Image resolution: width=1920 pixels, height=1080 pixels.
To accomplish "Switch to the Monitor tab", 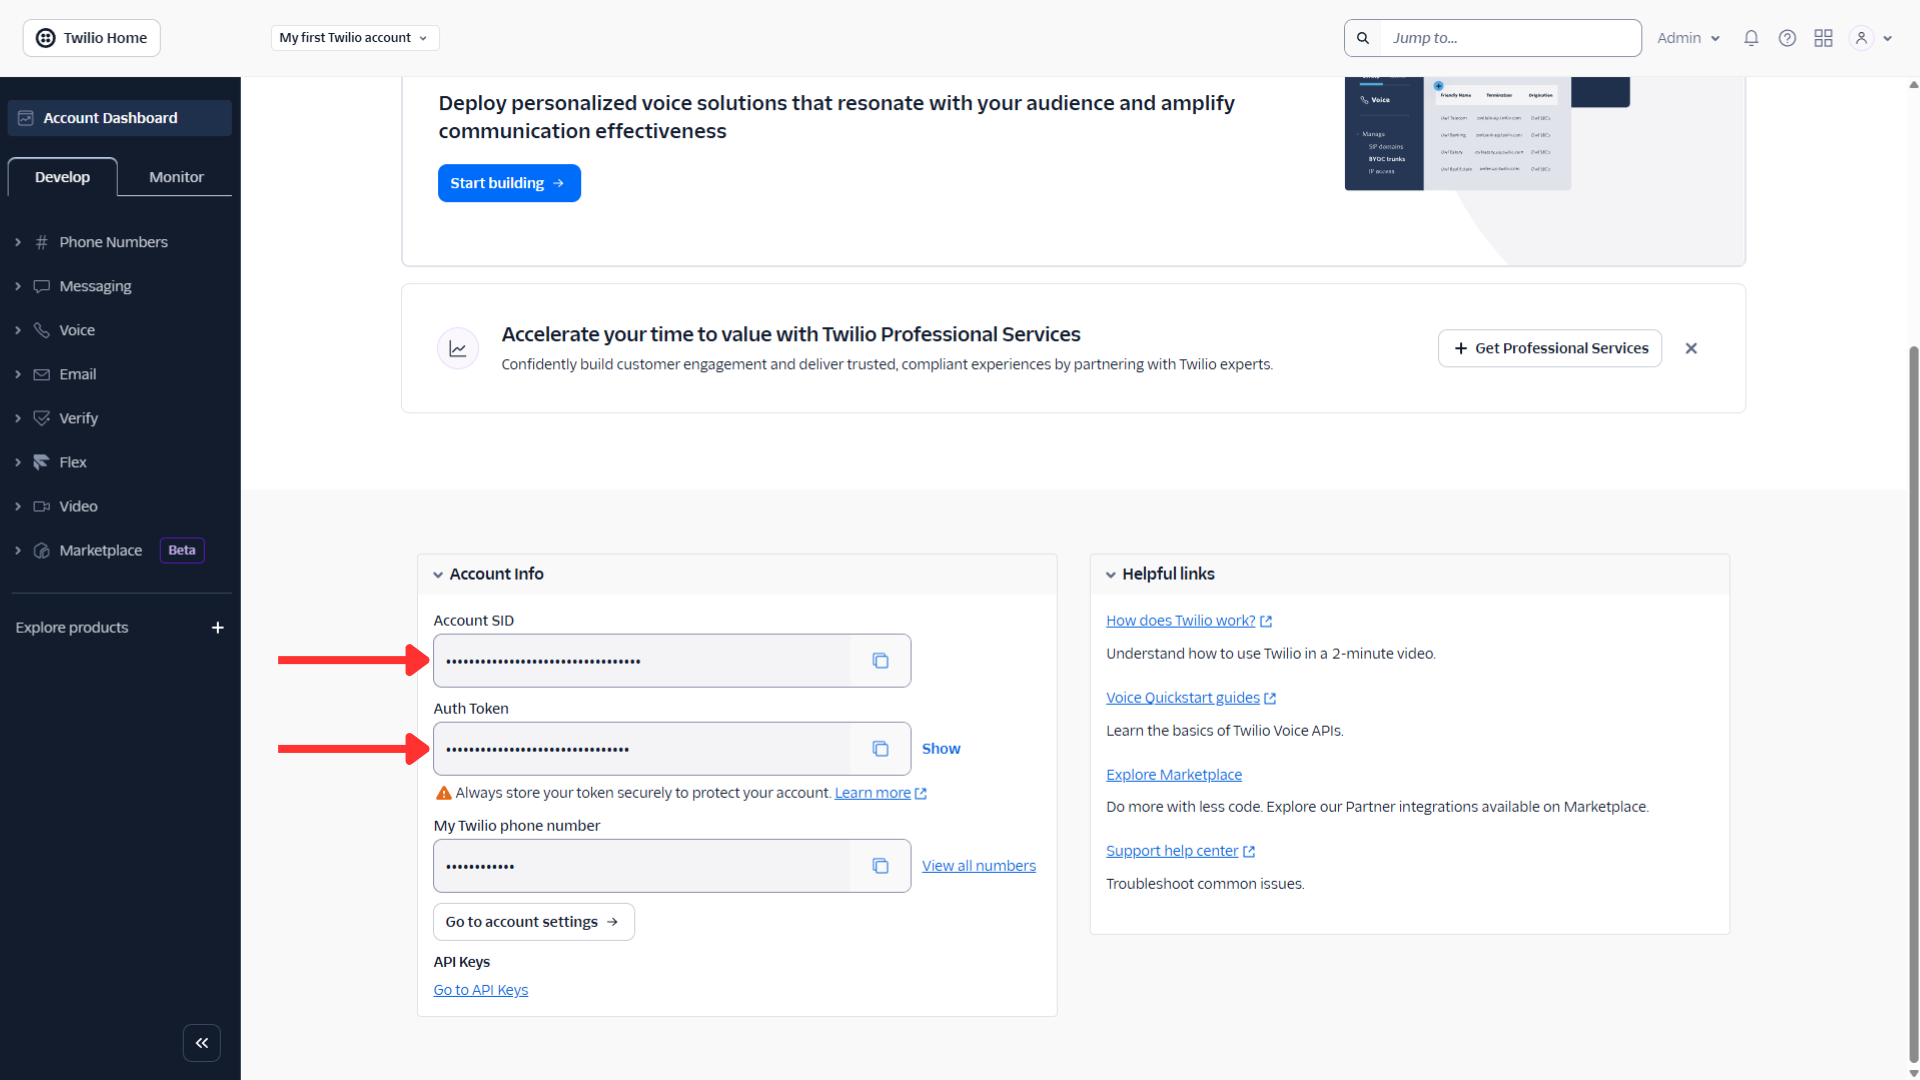I will pos(175,176).
